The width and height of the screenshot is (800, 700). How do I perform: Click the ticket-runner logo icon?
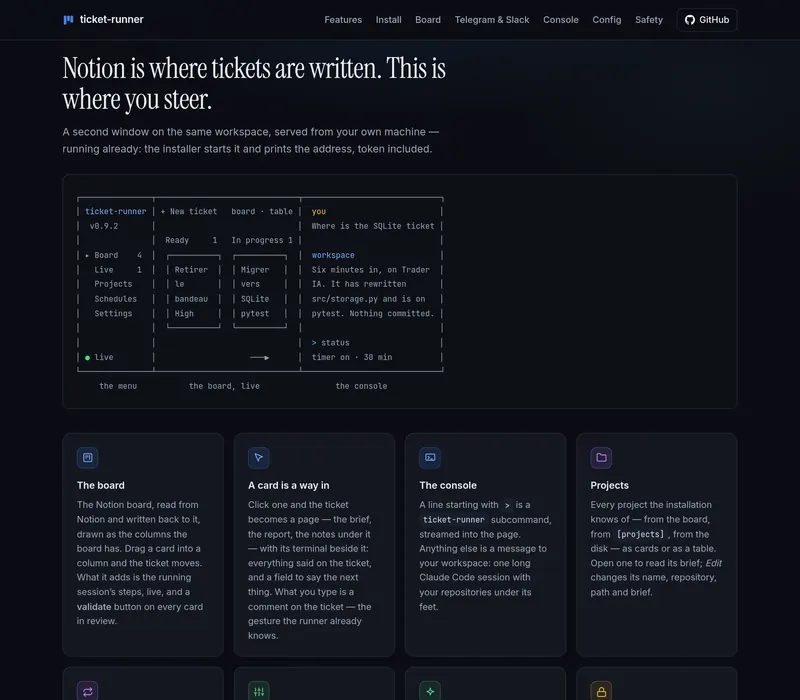pyautogui.click(x=68, y=20)
